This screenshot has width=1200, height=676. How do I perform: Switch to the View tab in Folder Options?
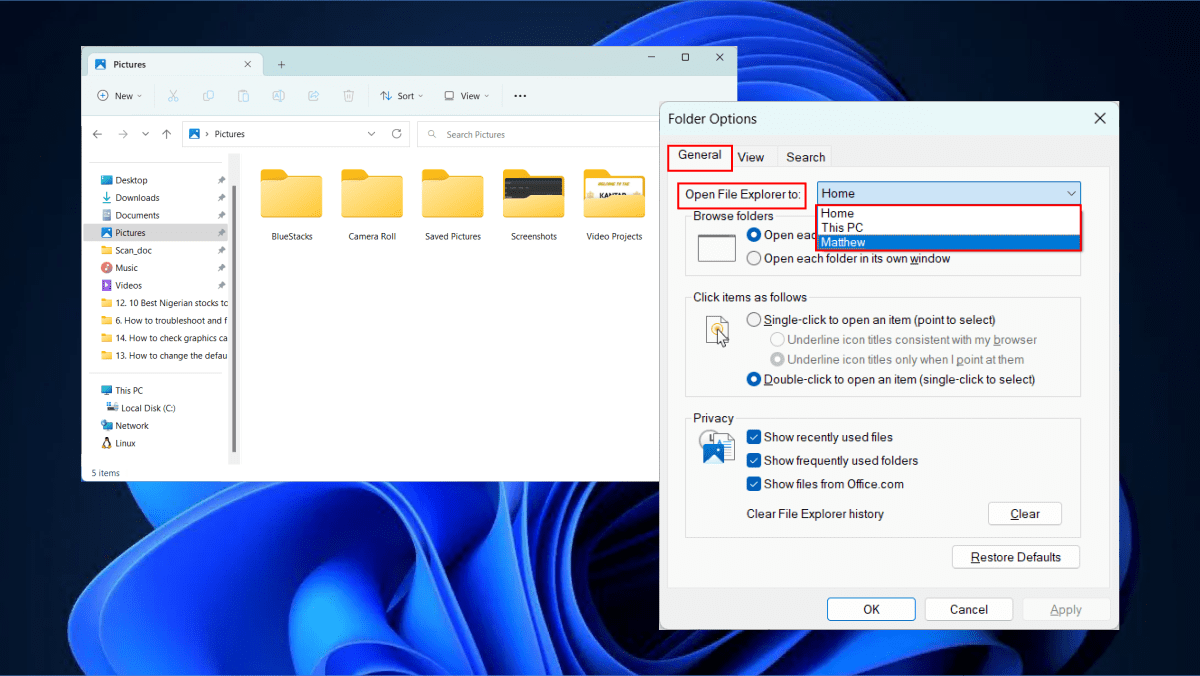751,157
